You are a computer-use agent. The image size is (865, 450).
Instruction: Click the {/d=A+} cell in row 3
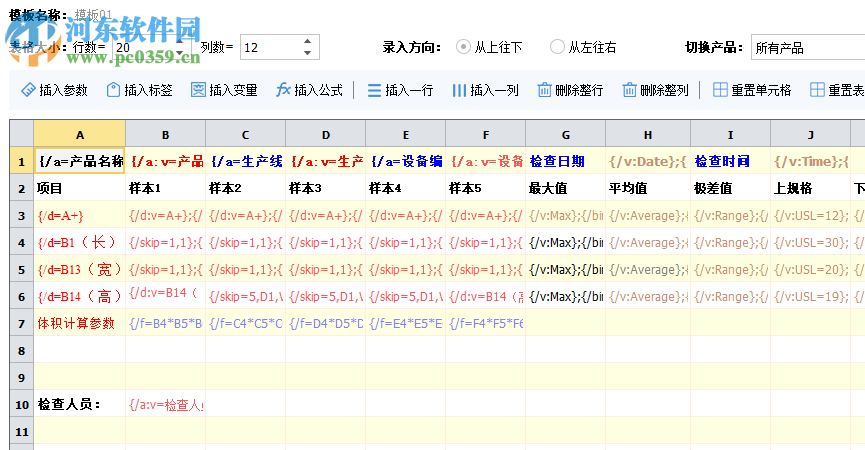pos(80,215)
